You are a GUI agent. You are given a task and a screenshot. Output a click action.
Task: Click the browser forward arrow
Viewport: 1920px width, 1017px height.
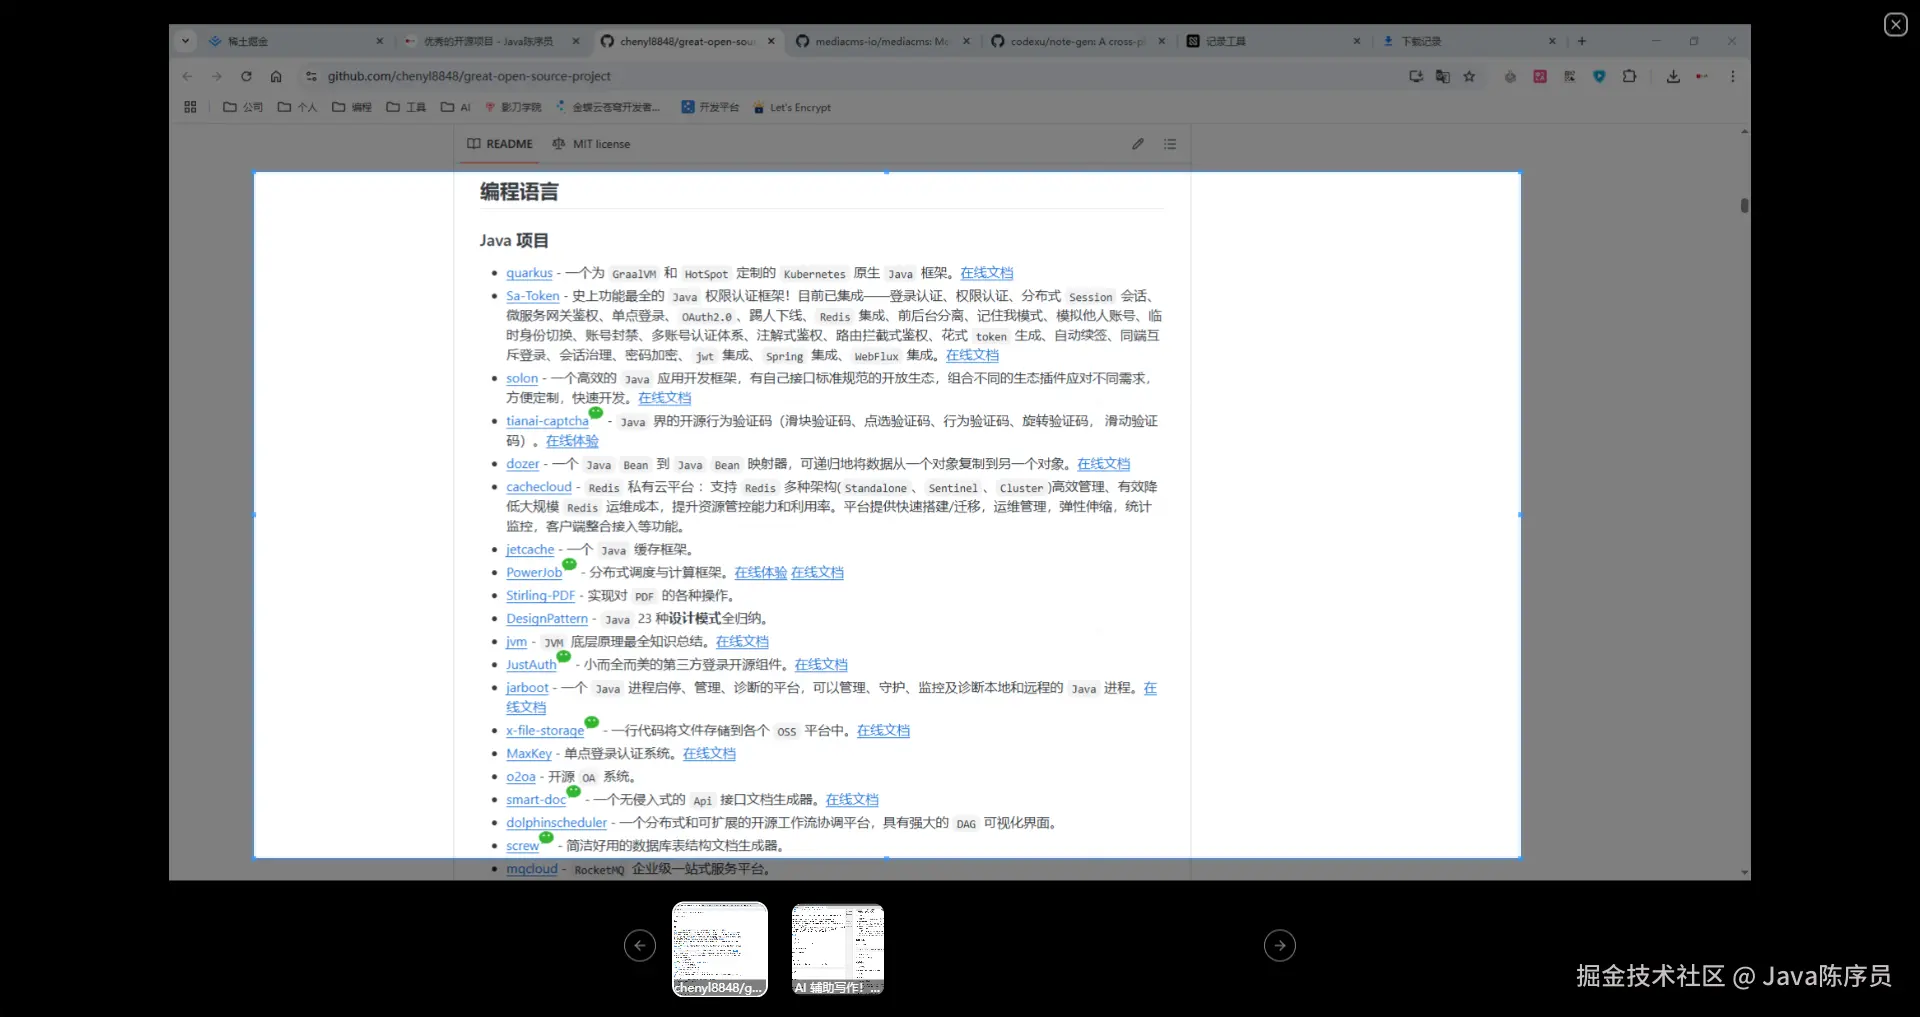[217, 76]
